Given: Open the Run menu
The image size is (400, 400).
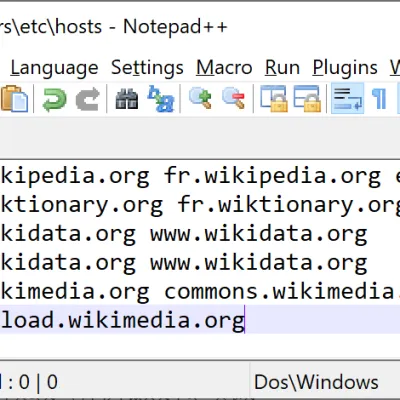Looking at the screenshot, I should pos(282,68).
